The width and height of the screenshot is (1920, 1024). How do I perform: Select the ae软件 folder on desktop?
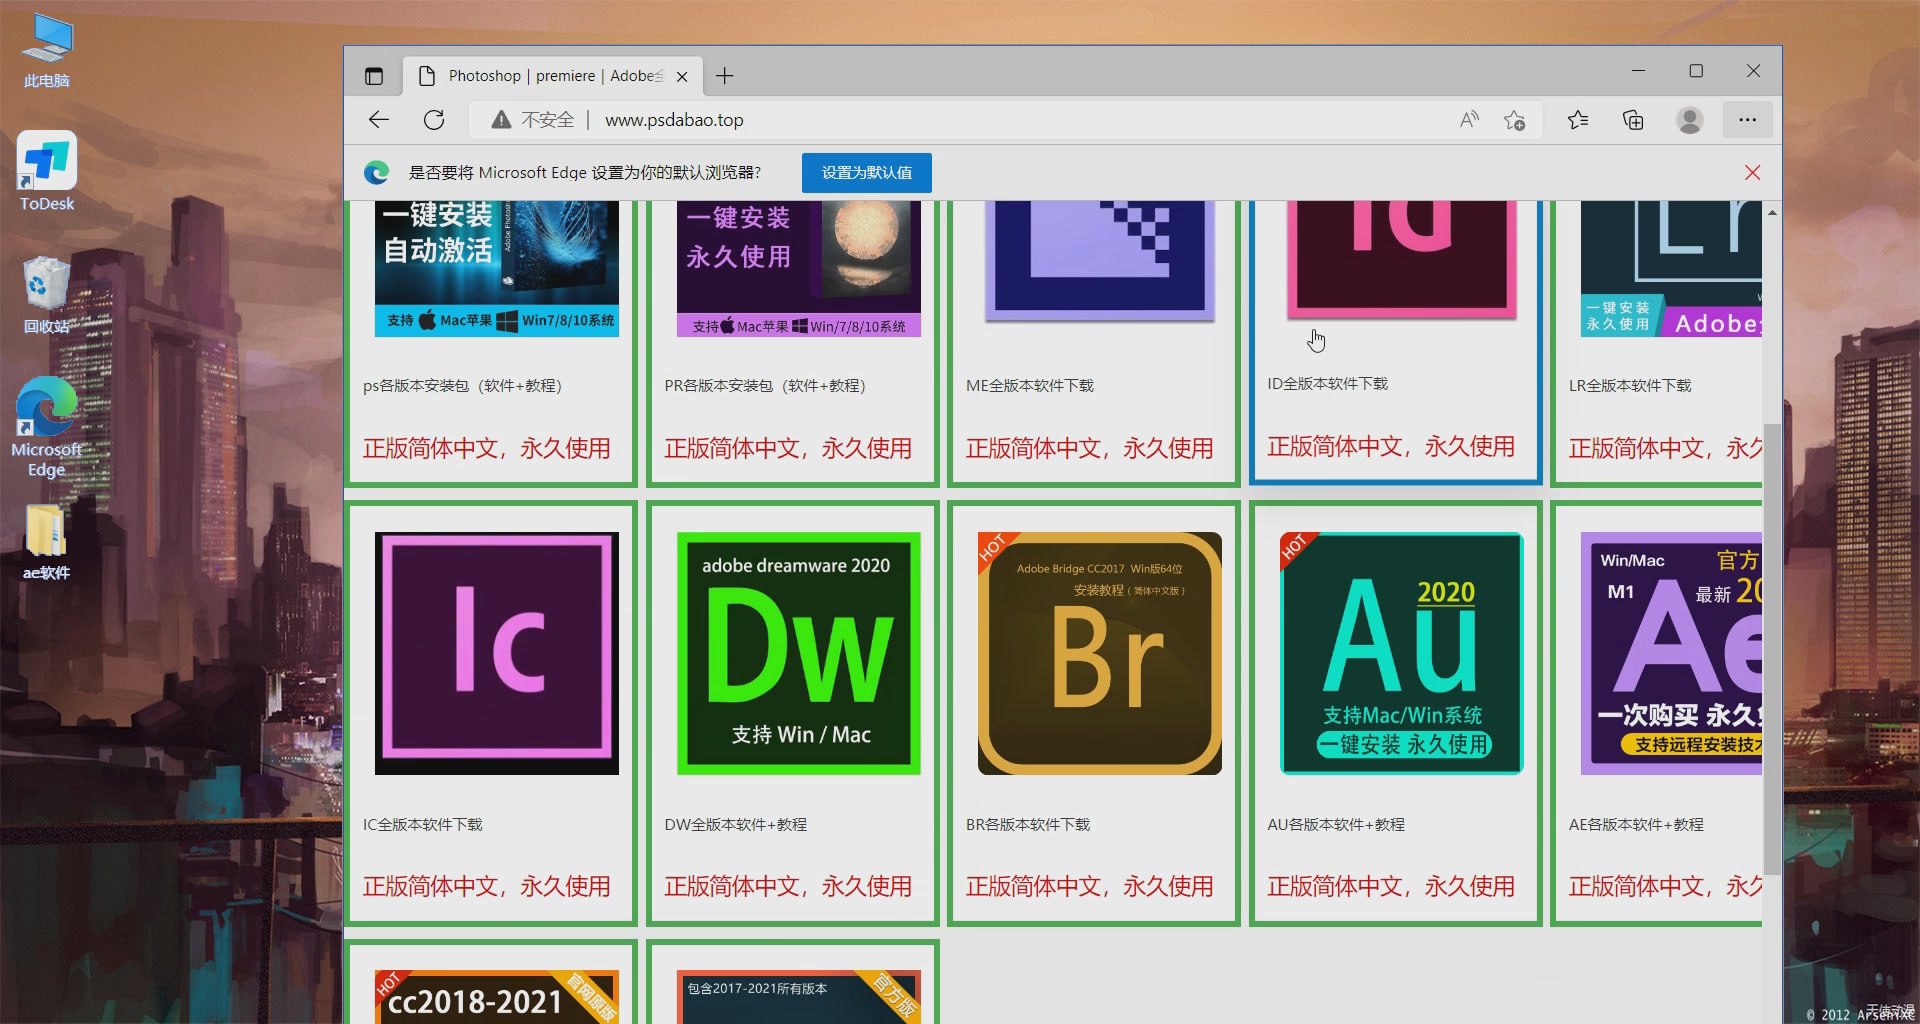point(47,542)
